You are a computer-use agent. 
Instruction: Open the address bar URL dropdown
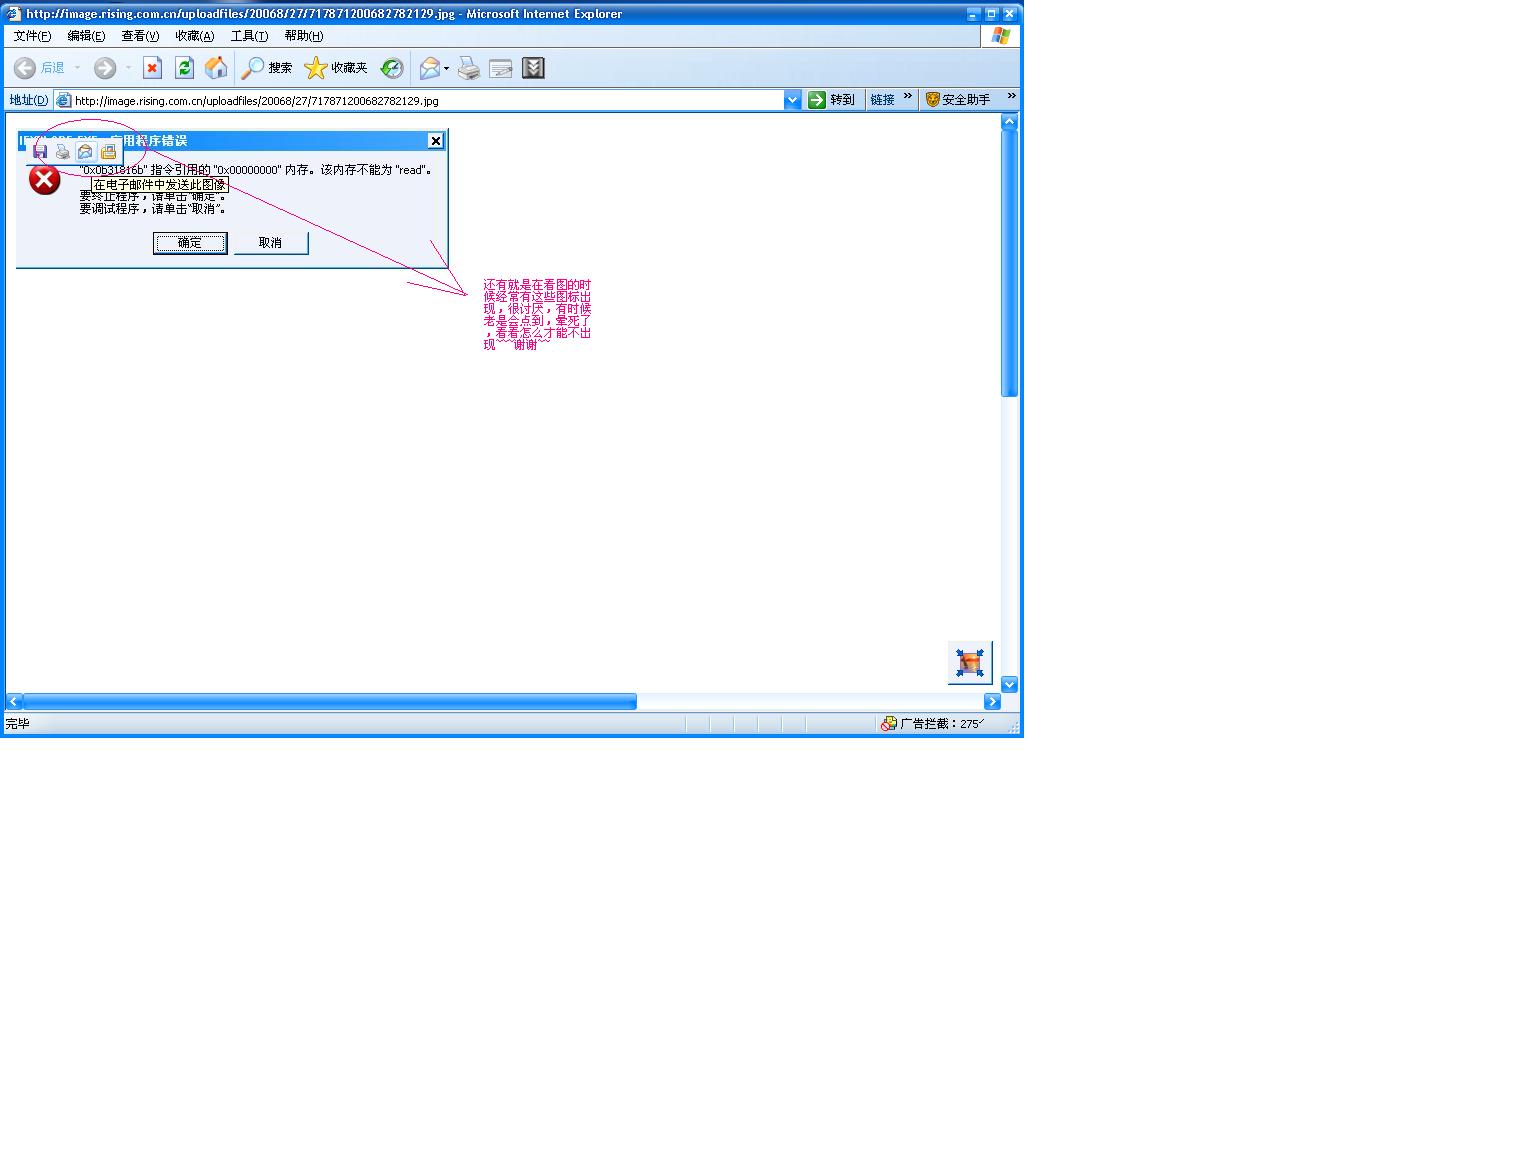click(x=793, y=100)
